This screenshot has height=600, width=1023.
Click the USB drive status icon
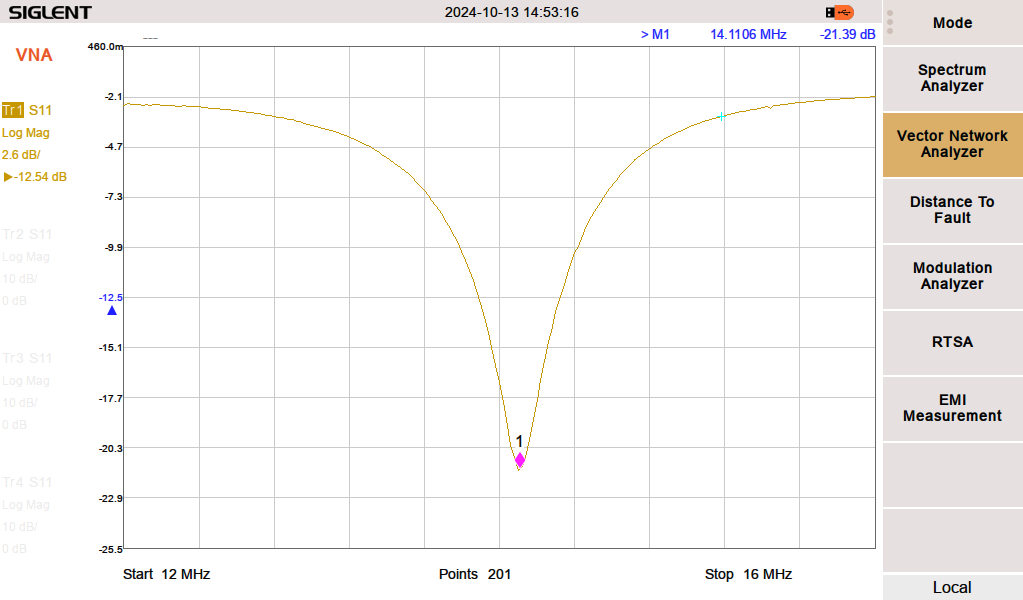click(840, 12)
